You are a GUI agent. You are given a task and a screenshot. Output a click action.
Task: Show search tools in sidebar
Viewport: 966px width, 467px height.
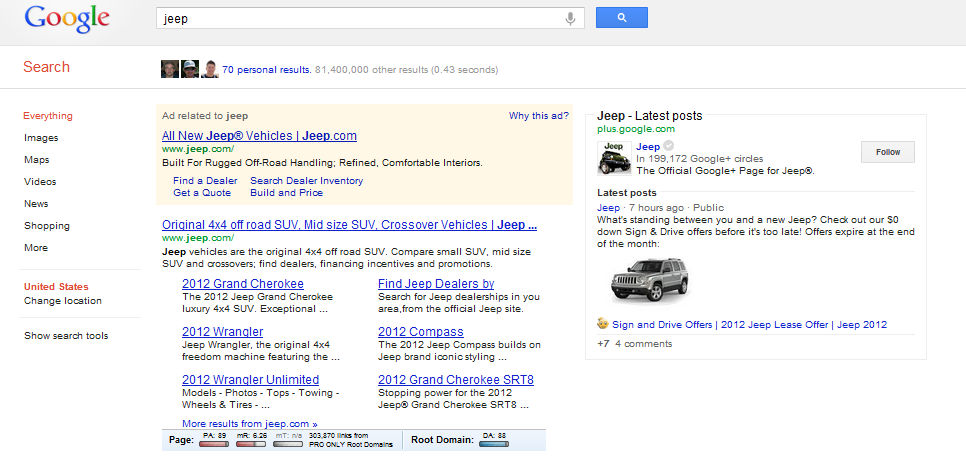click(x=66, y=336)
